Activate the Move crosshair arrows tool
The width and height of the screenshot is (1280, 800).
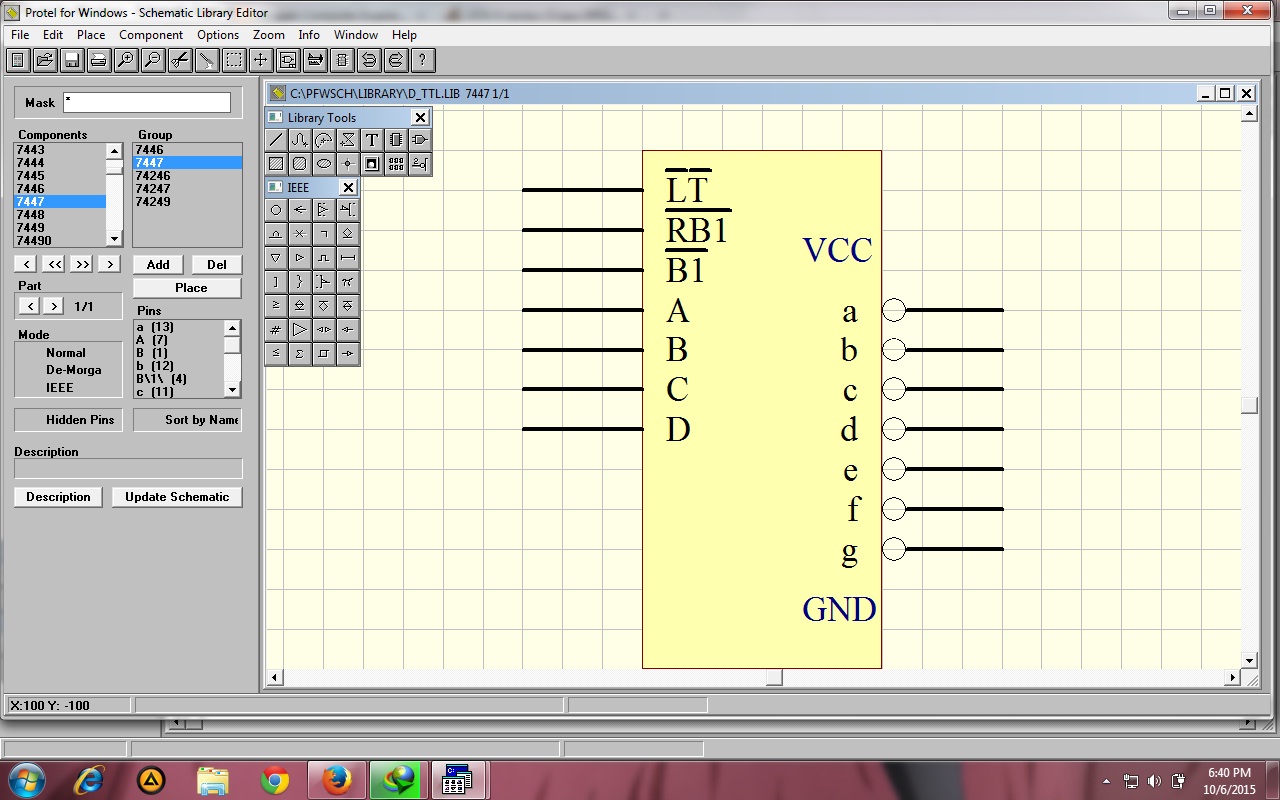(261, 60)
